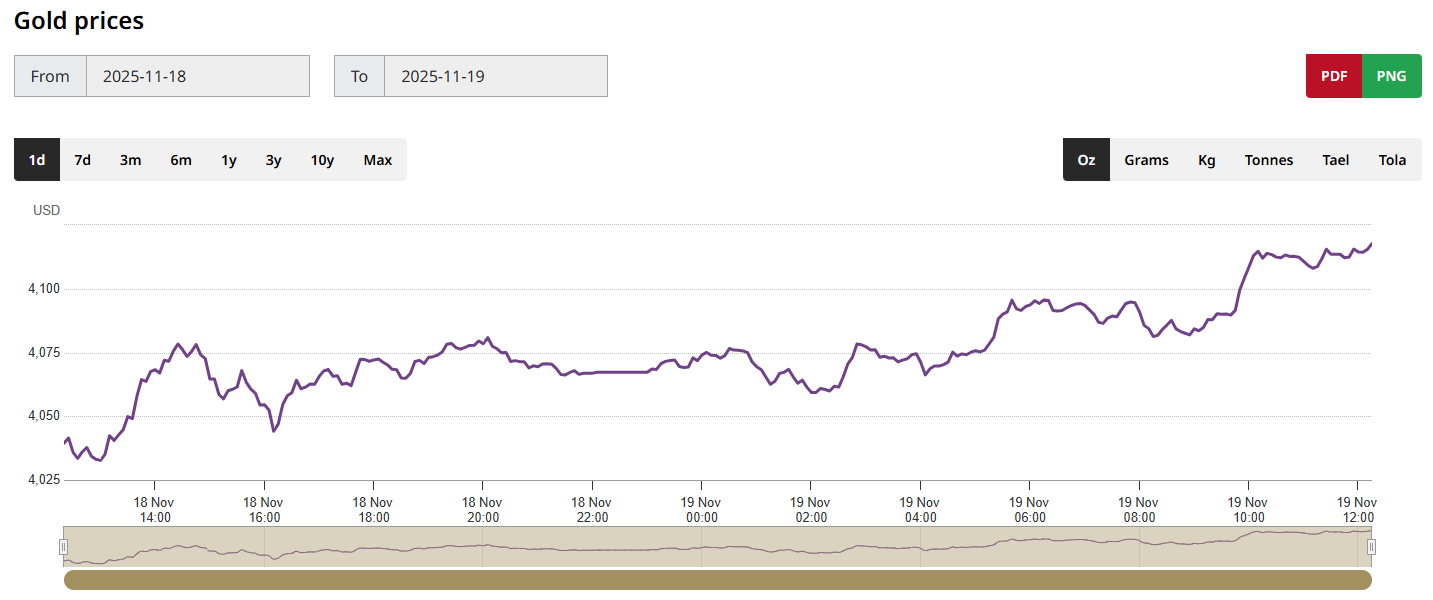Switch to 7d time range
This screenshot has width=1433, height=600.
tap(83, 160)
